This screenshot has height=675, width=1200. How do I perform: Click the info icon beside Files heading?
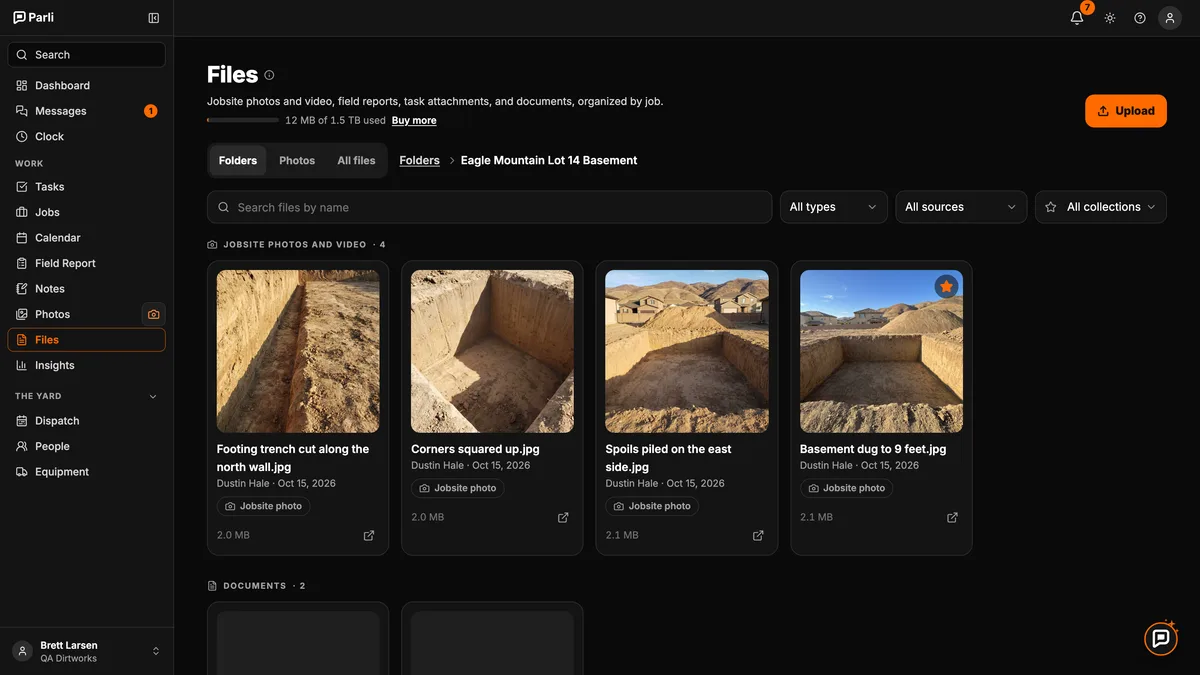click(x=269, y=75)
